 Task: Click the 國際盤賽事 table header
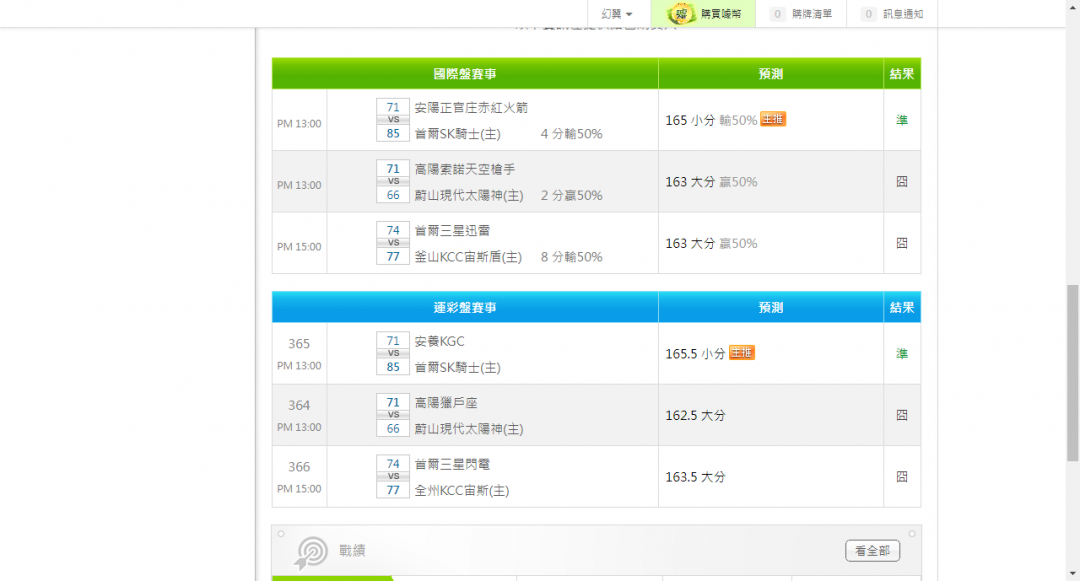465,74
